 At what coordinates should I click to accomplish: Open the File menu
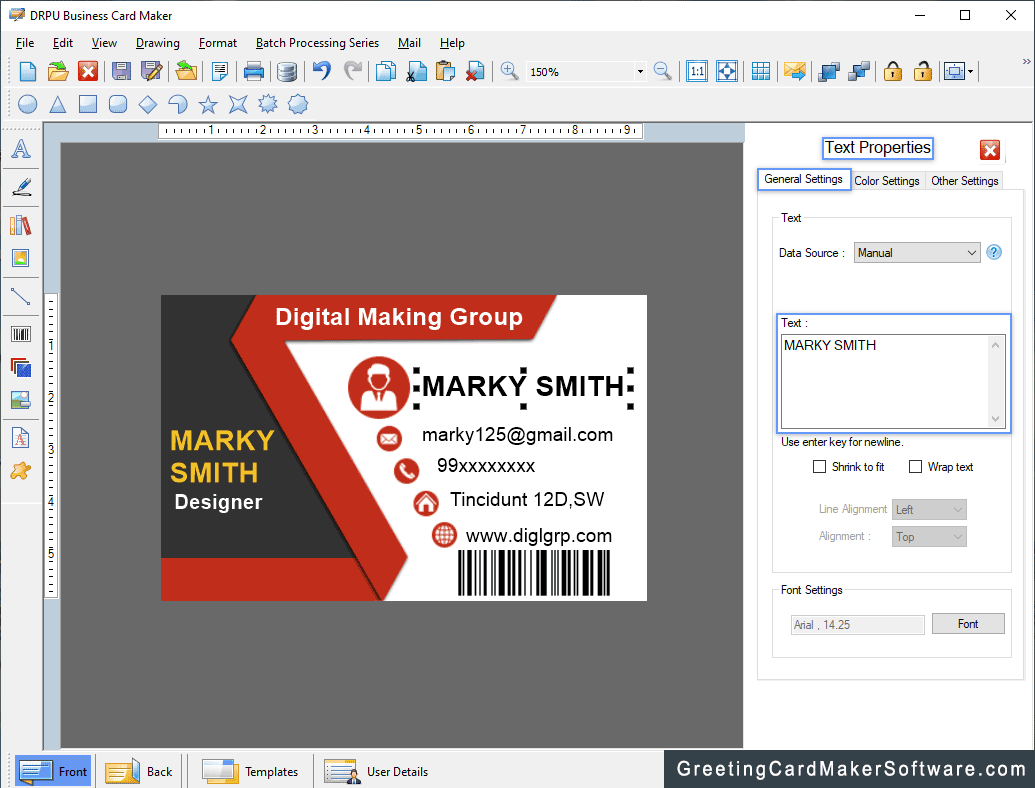click(x=25, y=43)
